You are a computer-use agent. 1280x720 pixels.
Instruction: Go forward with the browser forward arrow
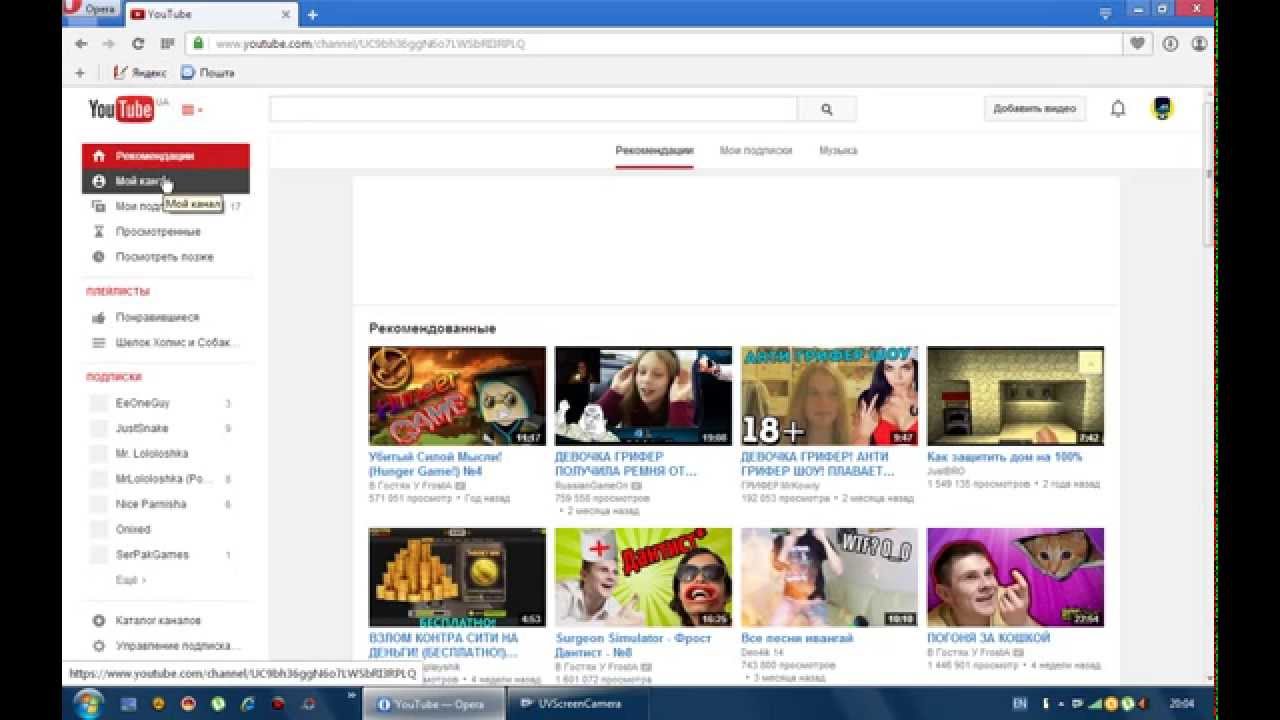pyautogui.click(x=108, y=44)
